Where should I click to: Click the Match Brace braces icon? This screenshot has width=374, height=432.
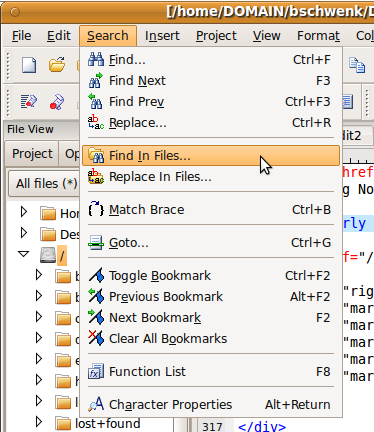(x=96, y=210)
